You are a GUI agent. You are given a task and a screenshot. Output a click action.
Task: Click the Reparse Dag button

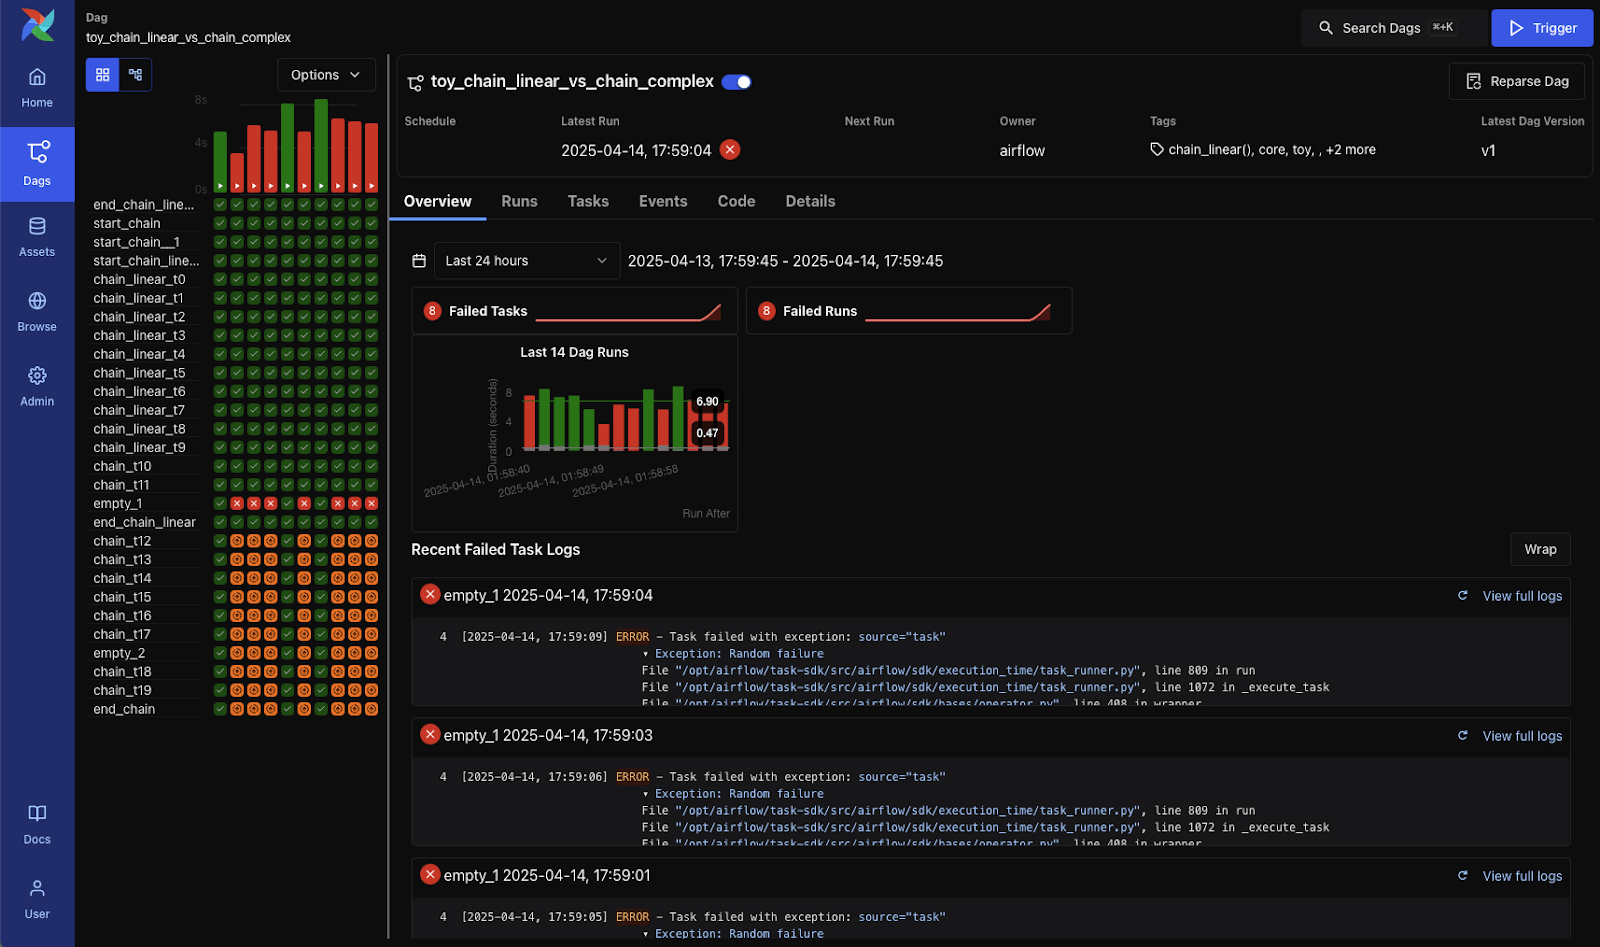[1516, 81]
